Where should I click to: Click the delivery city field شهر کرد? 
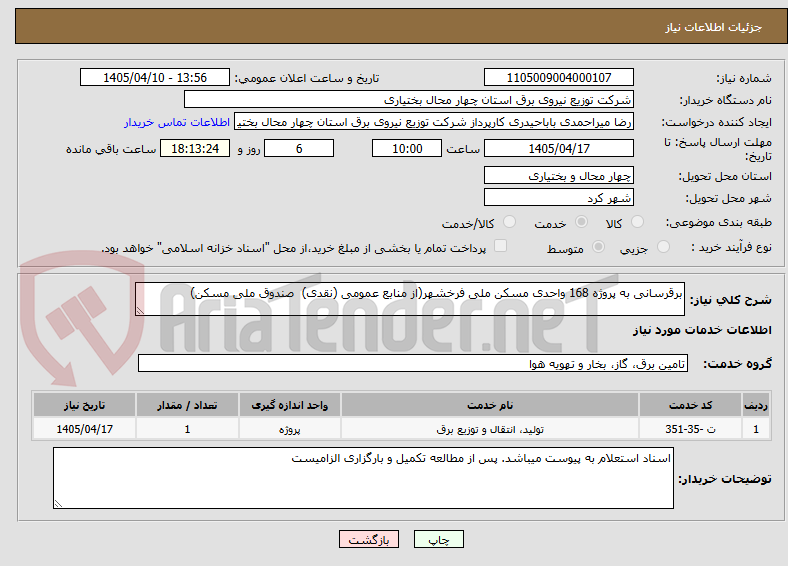point(559,197)
